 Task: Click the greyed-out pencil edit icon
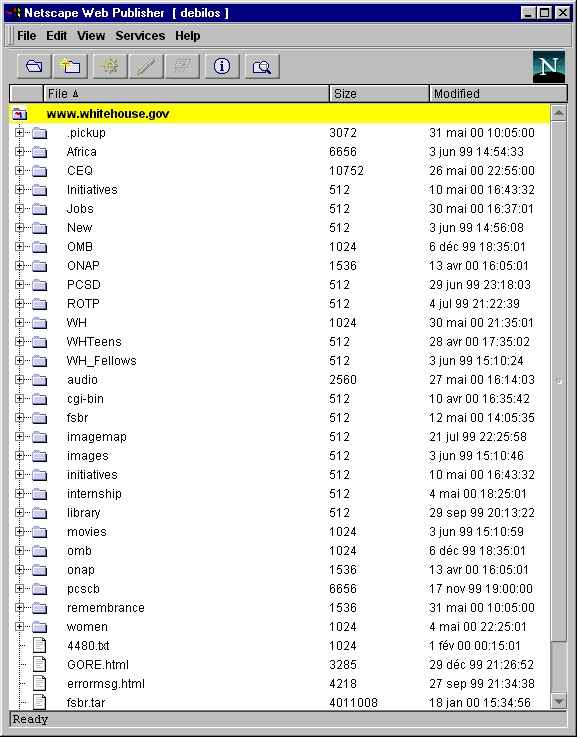pos(147,66)
